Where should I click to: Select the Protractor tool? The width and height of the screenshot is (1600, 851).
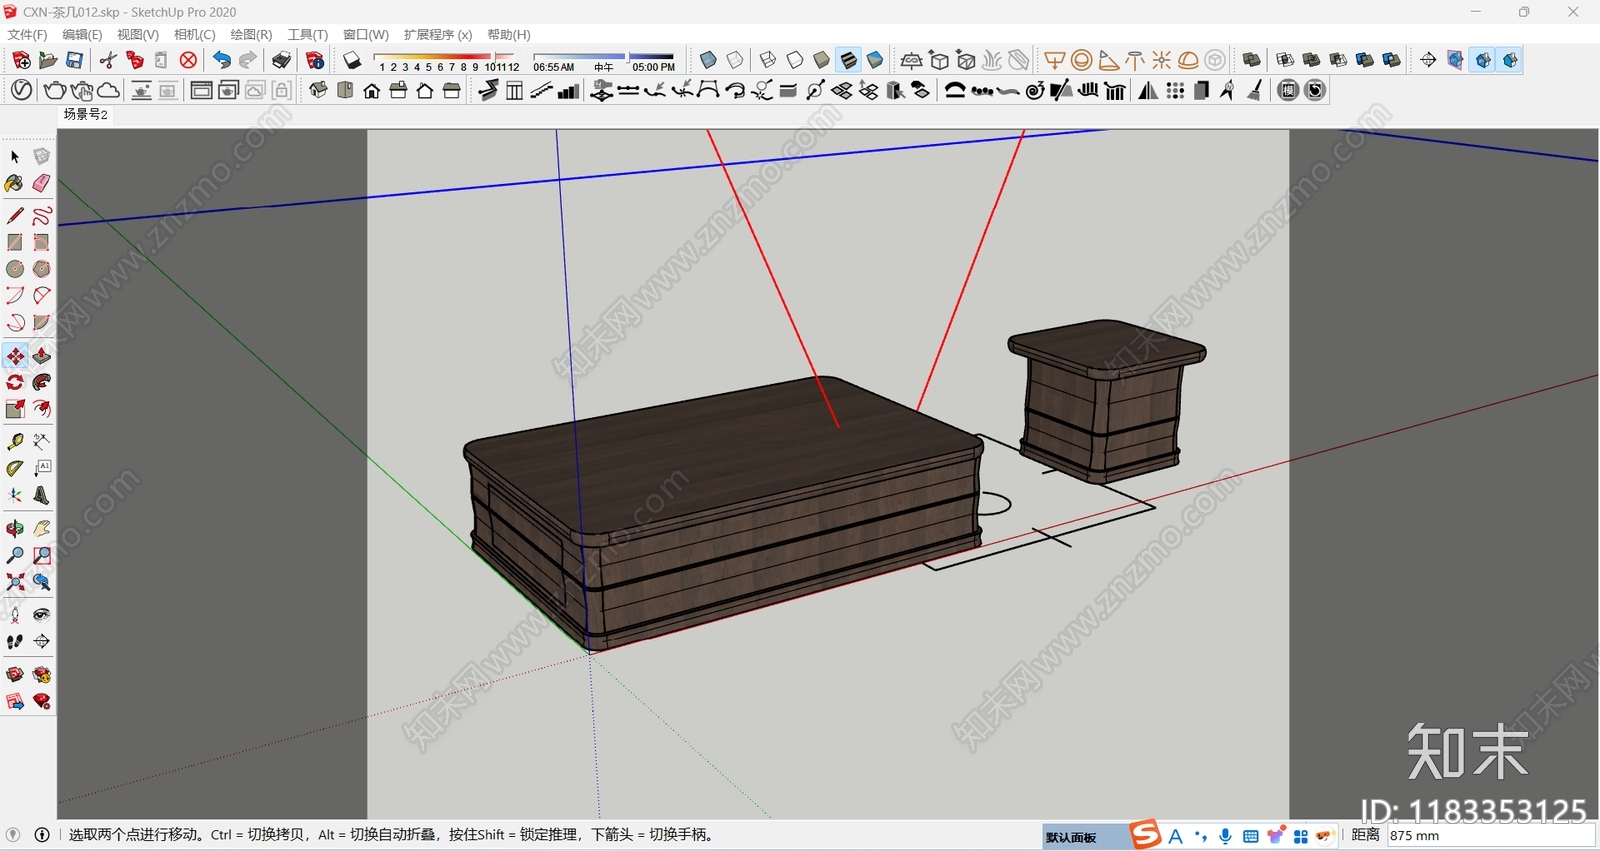tap(15, 467)
